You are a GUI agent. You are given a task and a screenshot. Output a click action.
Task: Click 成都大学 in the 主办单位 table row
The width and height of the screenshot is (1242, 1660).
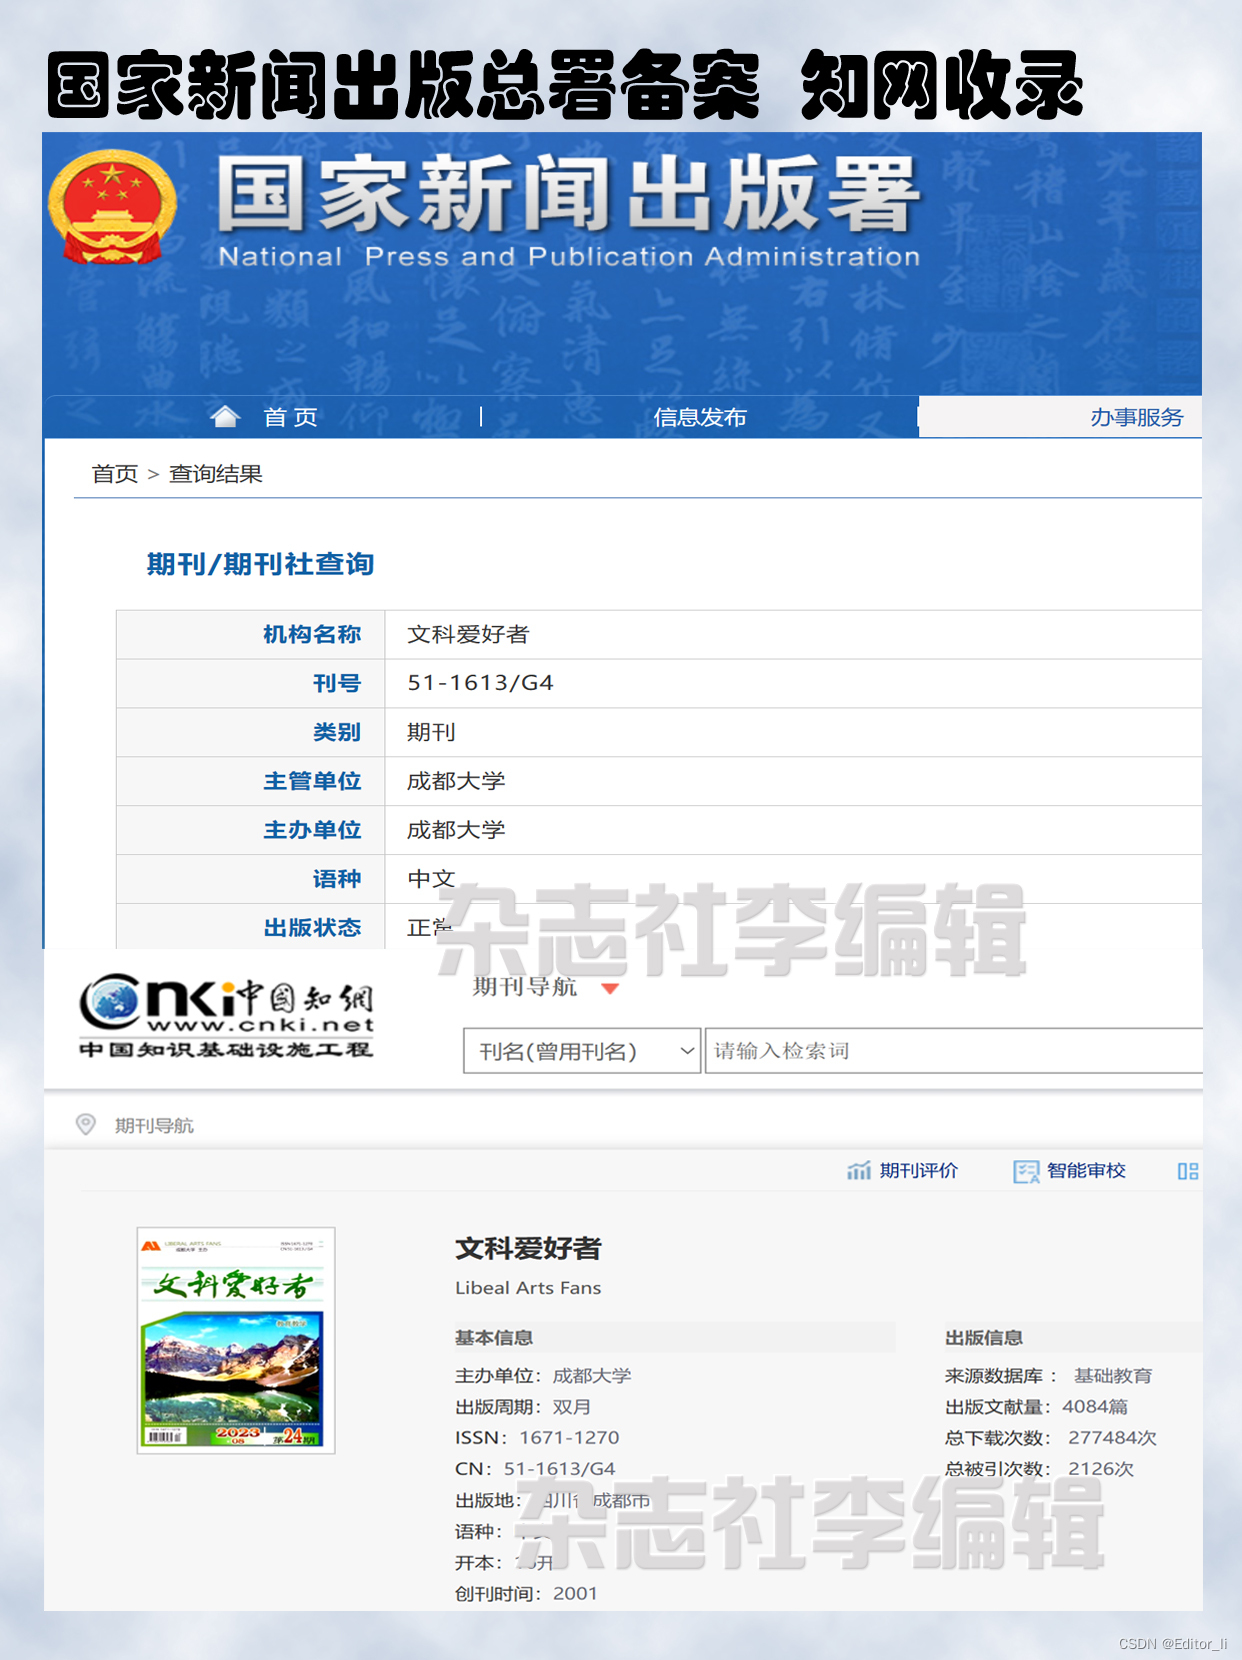pyautogui.click(x=456, y=830)
